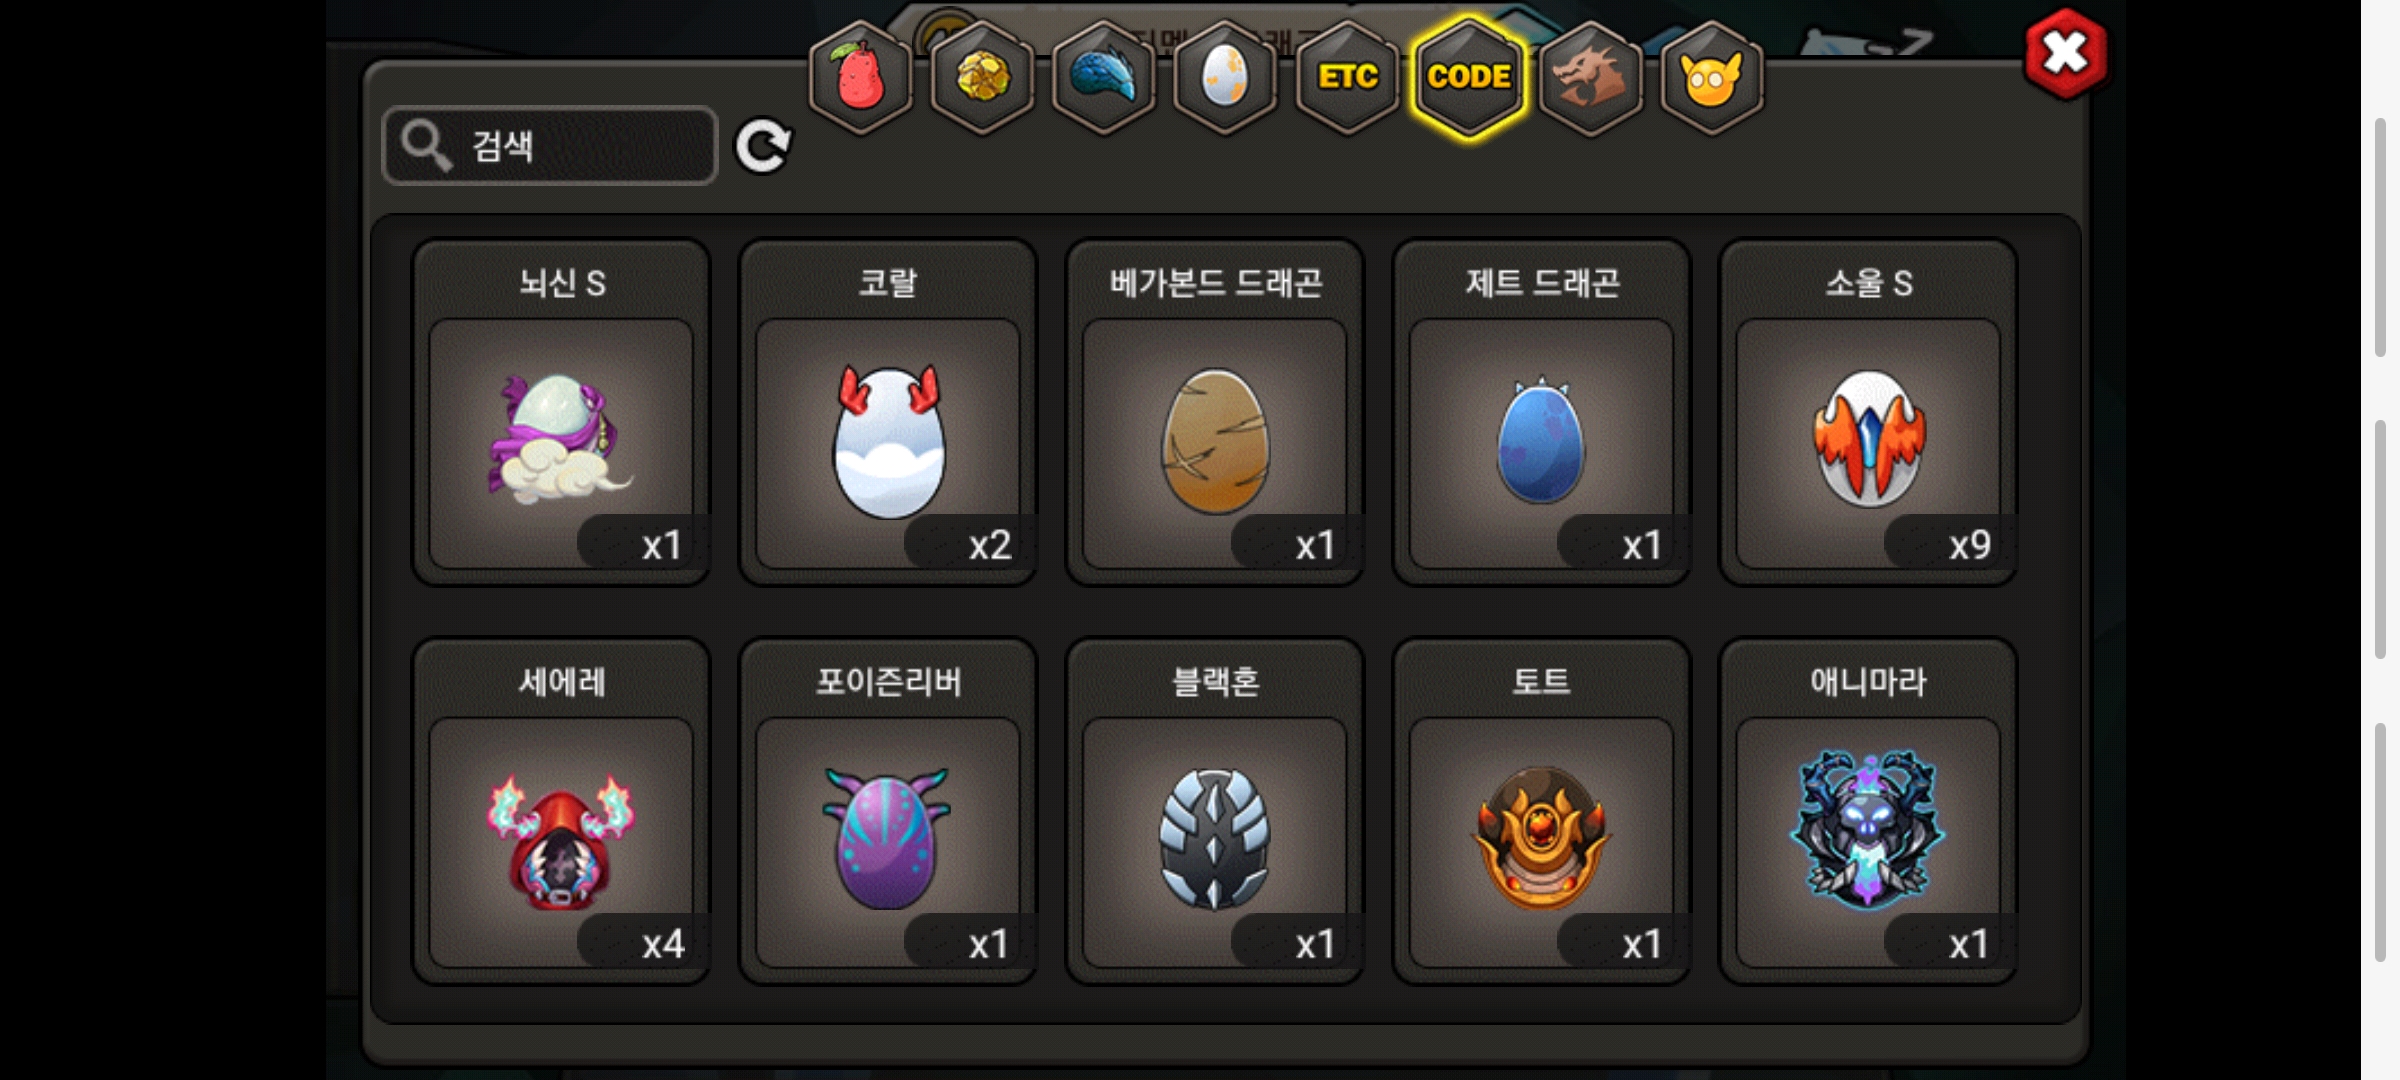Select the gold nugget category icon
2400x1080 pixels.
click(x=982, y=77)
